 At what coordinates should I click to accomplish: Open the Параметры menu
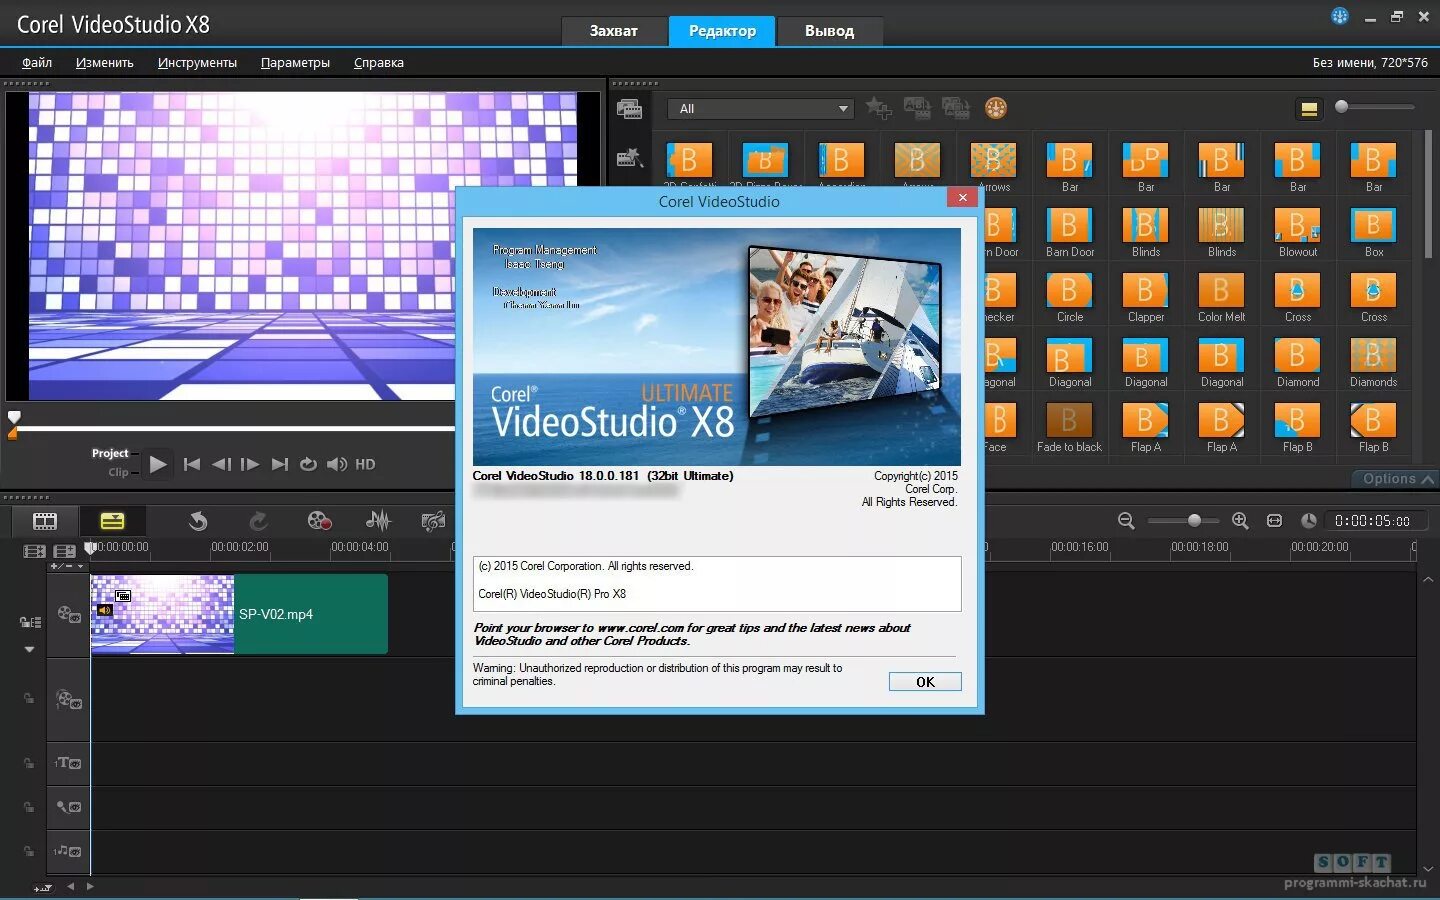pyautogui.click(x=295, y=62)
